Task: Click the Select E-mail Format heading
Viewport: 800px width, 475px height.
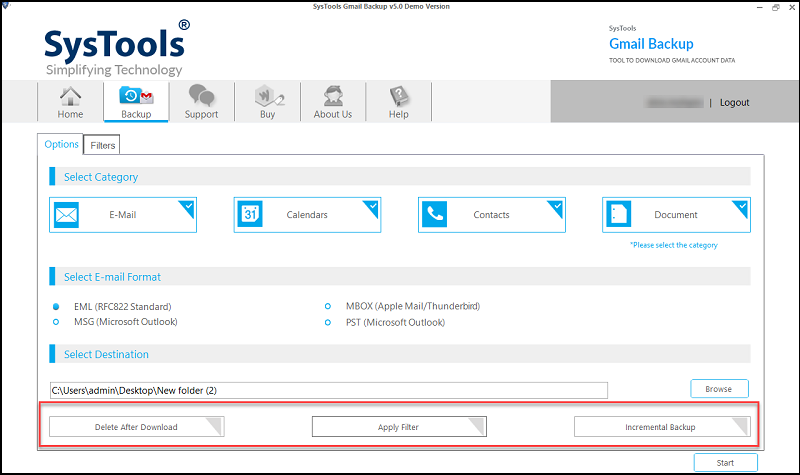Action: point(112,277)
